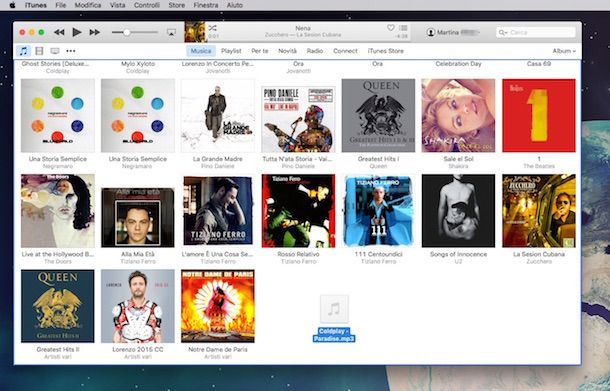Viewport: 610px width, 391px height.
Task: Select the Greatest Hits I Queen album cover
Action: pyautogui.click(x=378, y=116)
